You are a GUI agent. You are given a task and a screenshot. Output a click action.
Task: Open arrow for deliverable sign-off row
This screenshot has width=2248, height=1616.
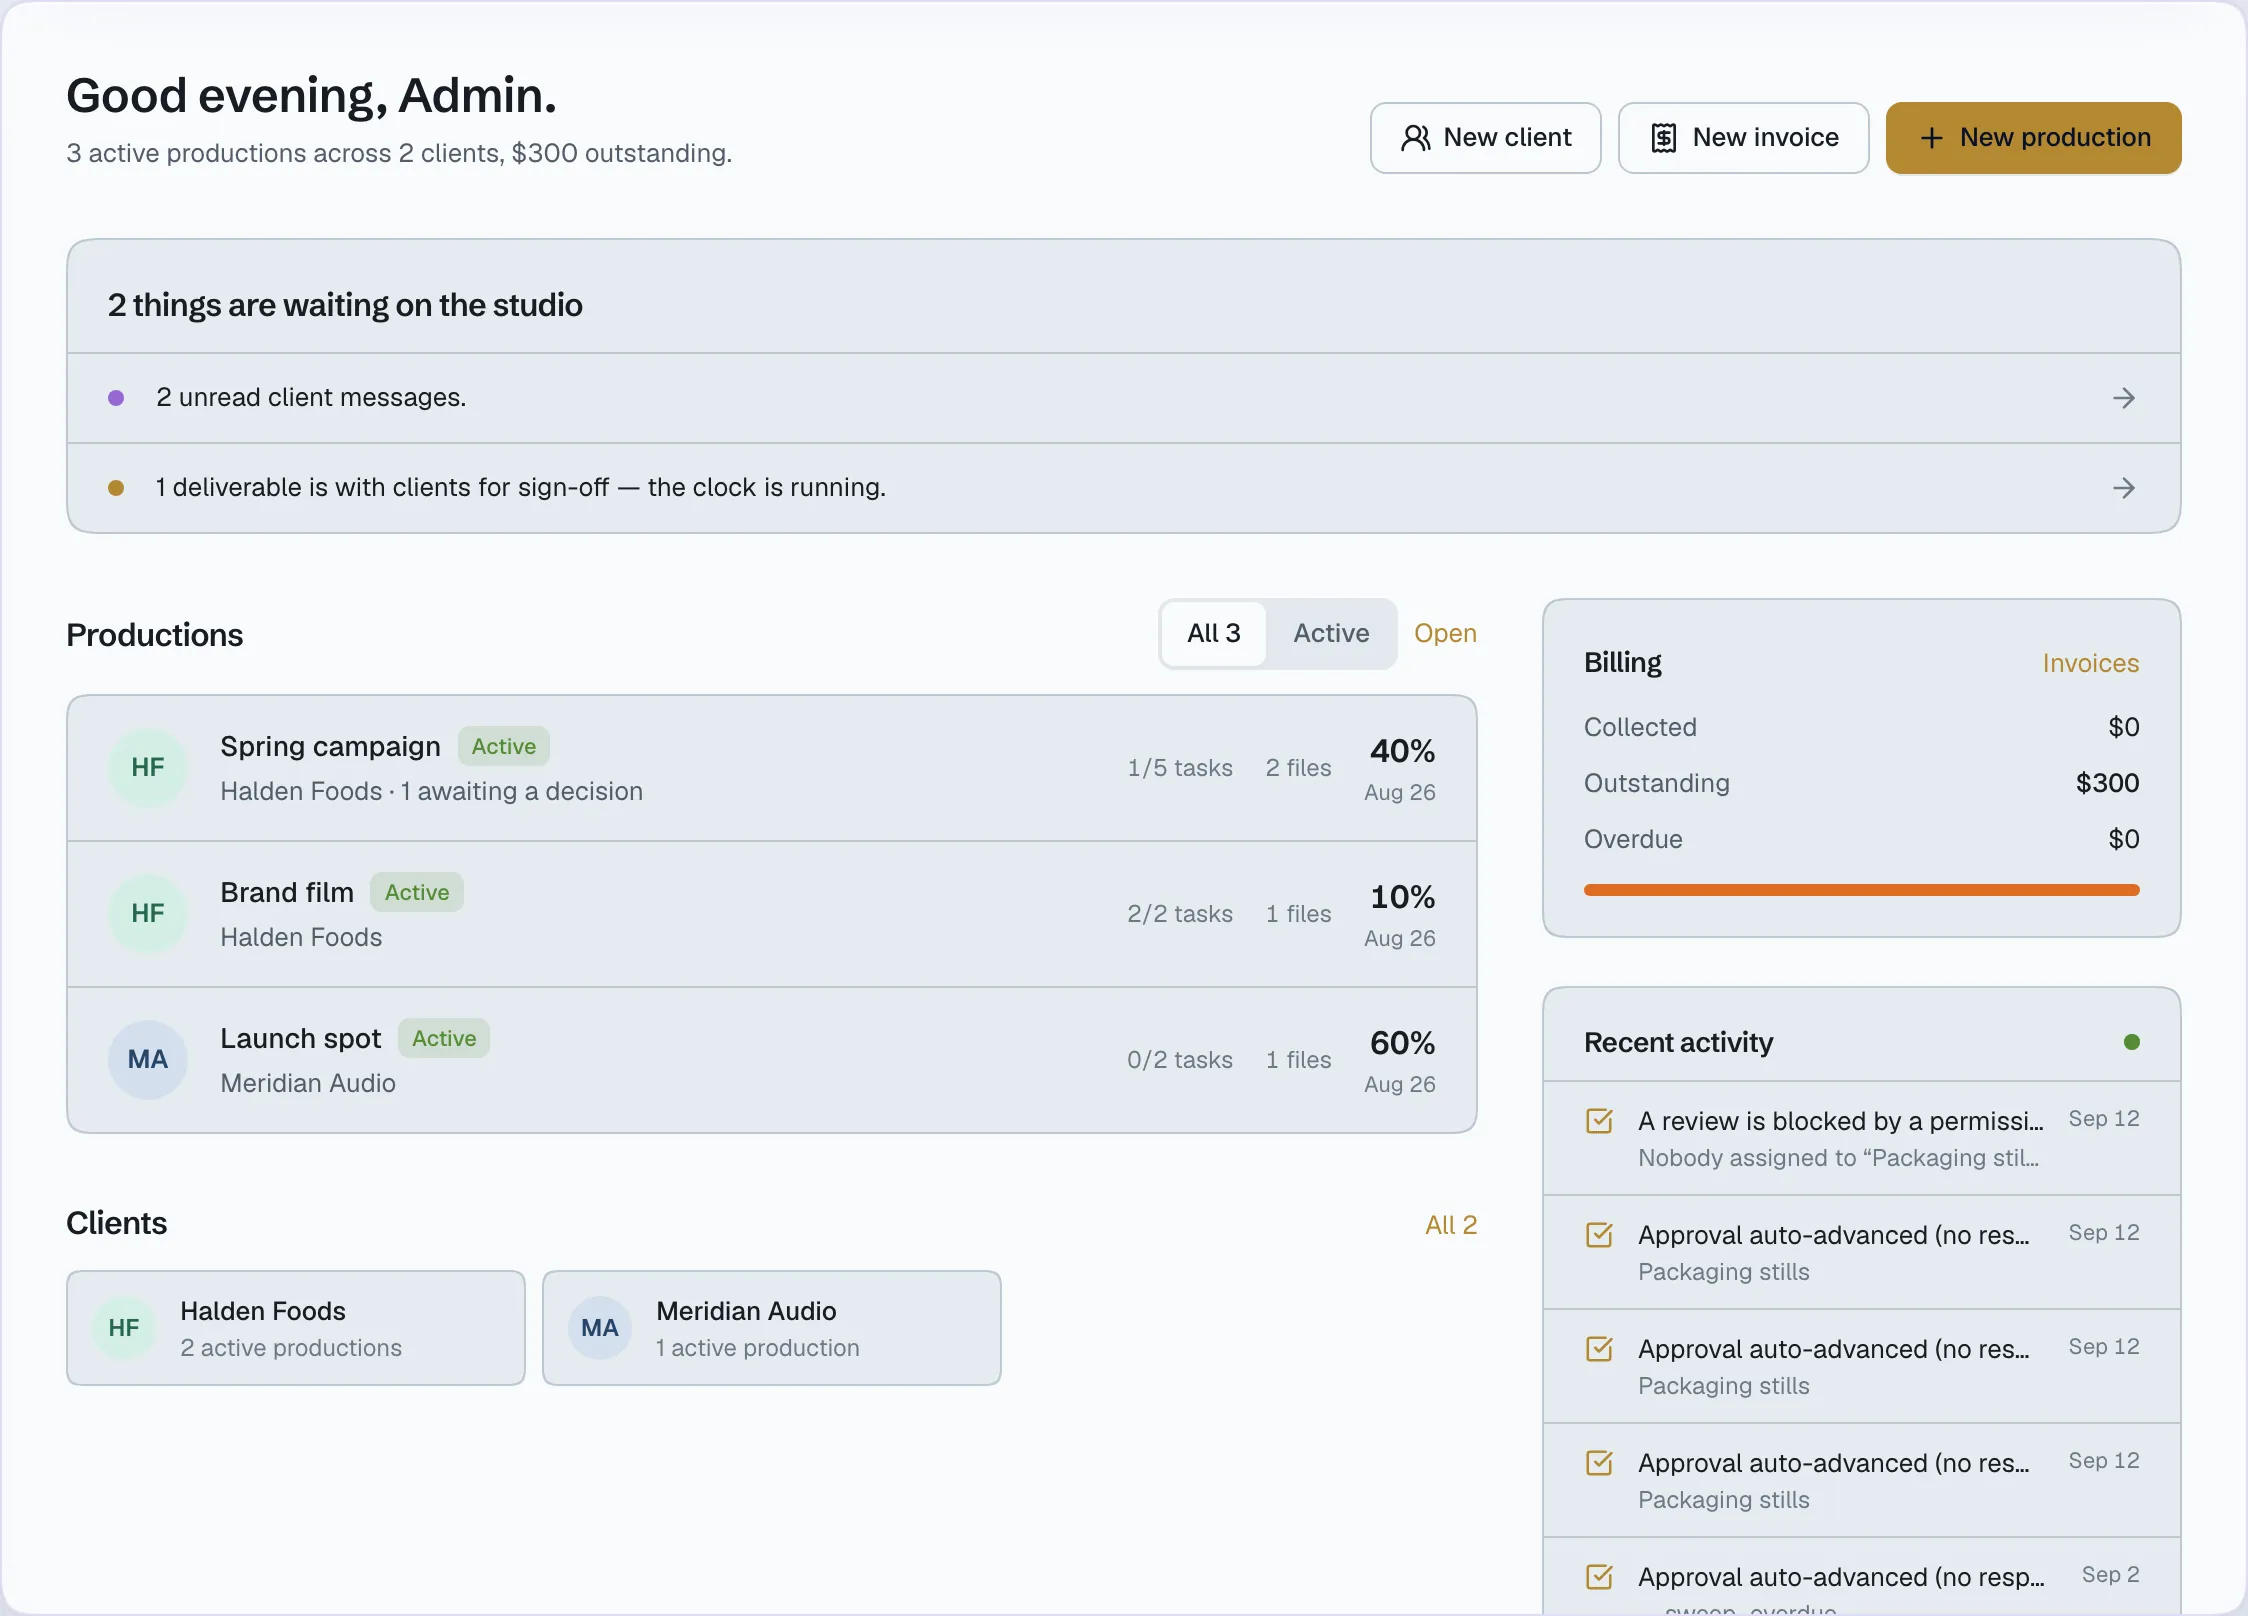[2124, 488]
